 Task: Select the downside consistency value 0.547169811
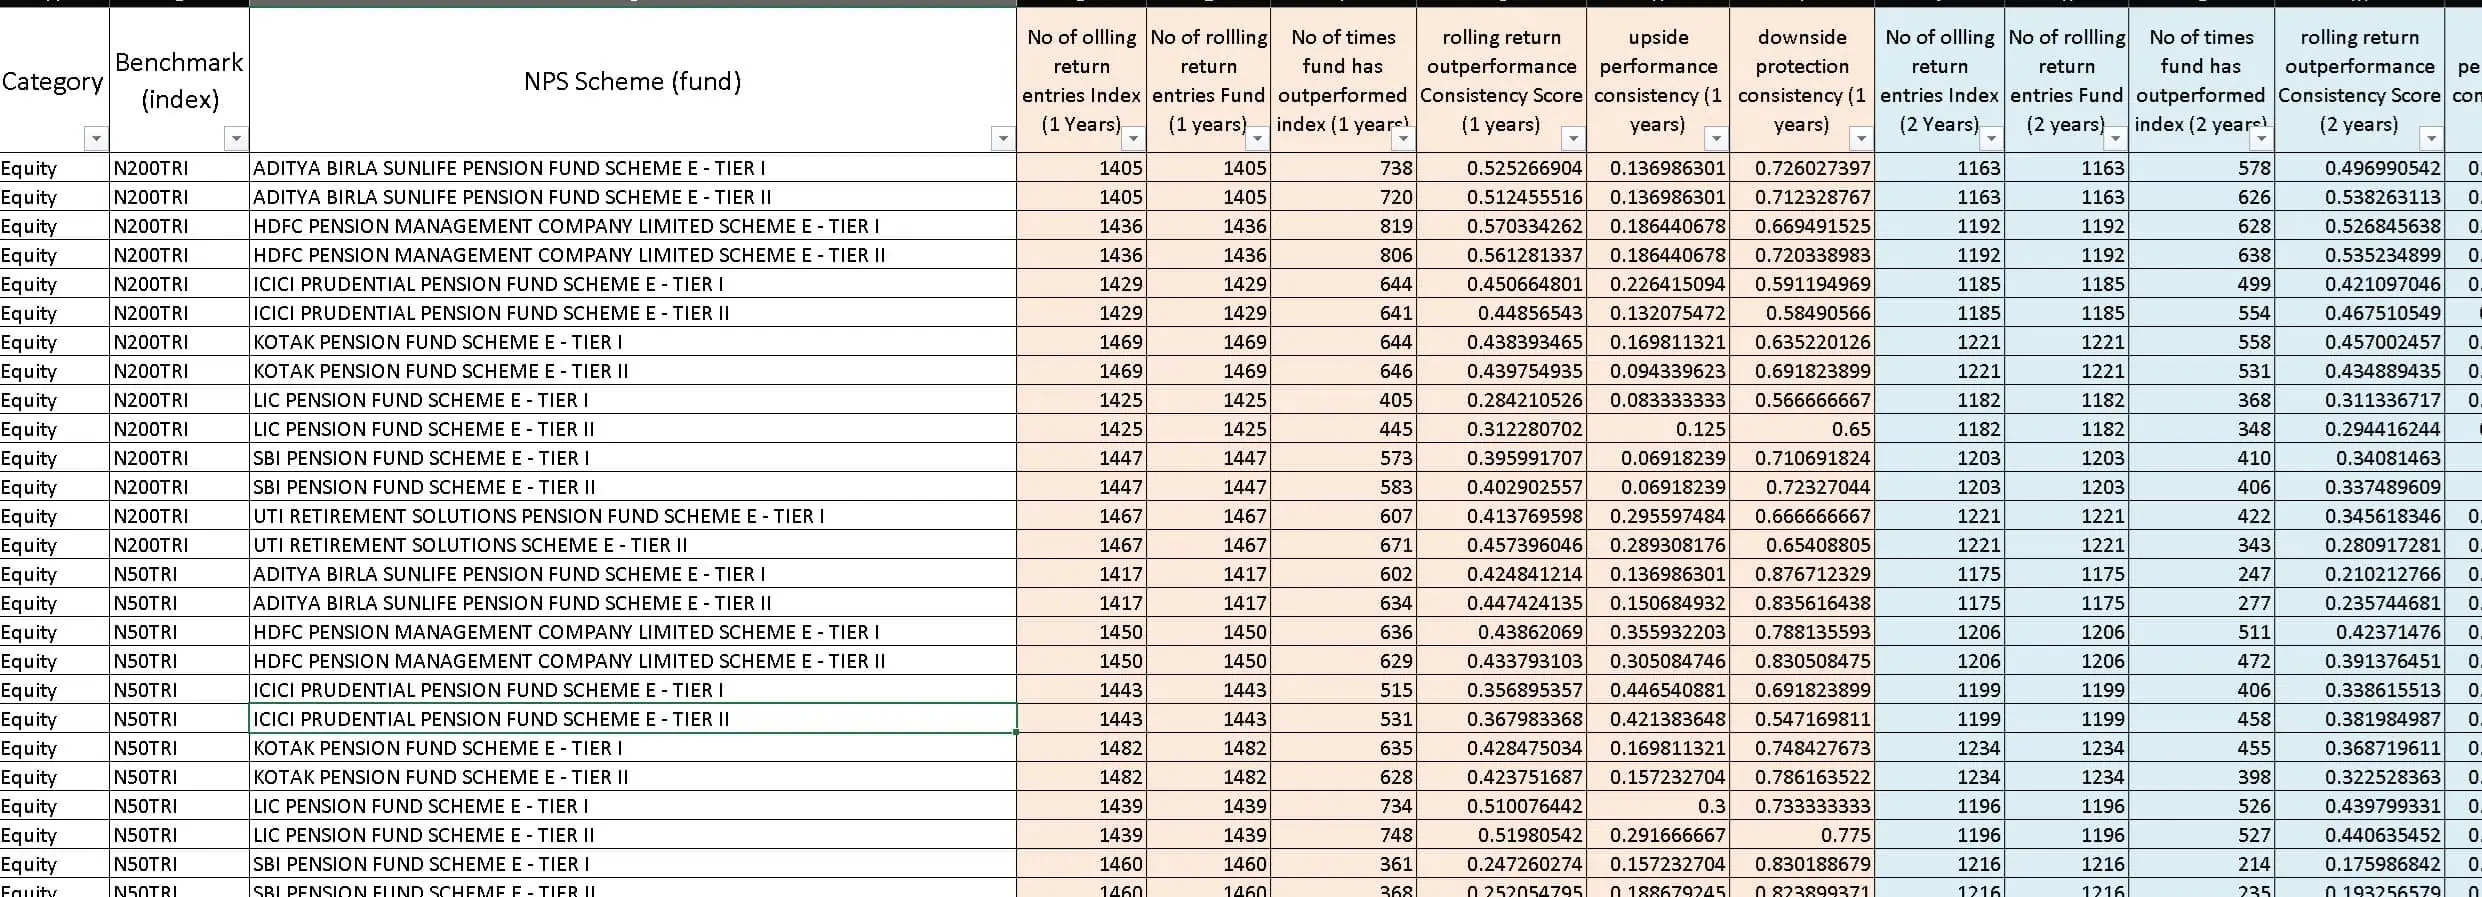[x=1802, y=719]
